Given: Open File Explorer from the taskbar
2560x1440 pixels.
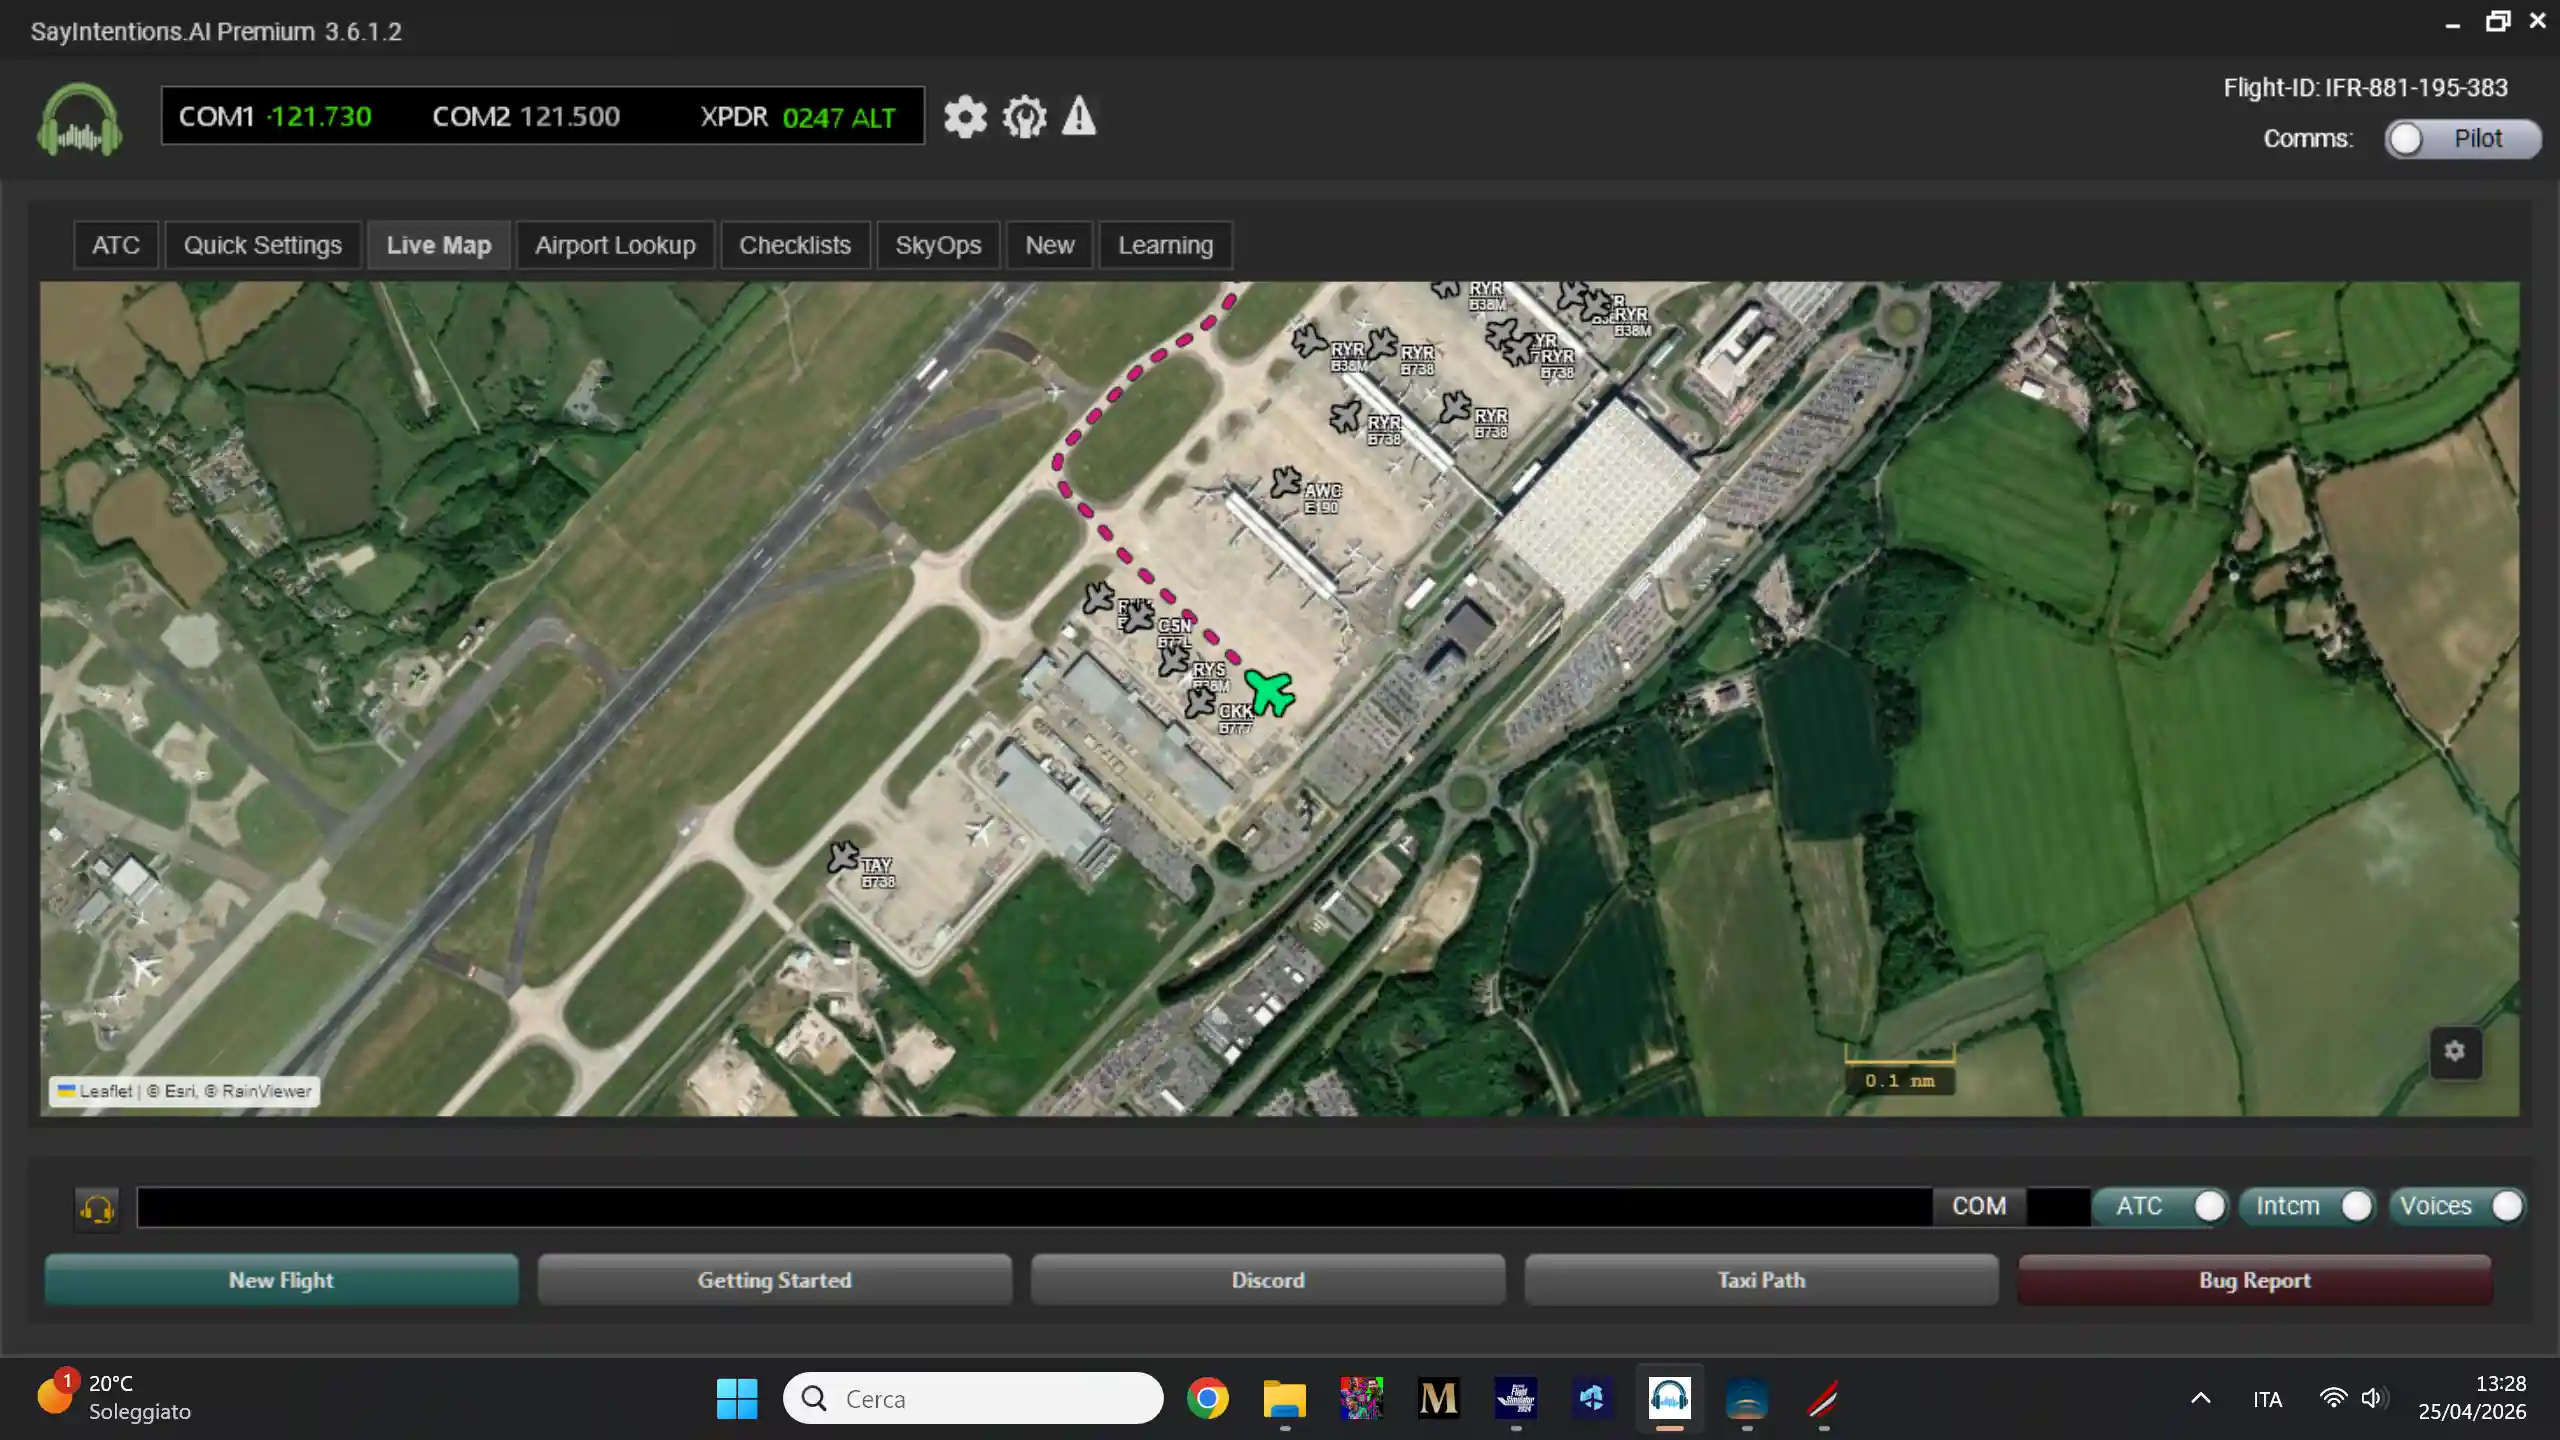Looking at the screenshot, I should coord(1285,1398).
